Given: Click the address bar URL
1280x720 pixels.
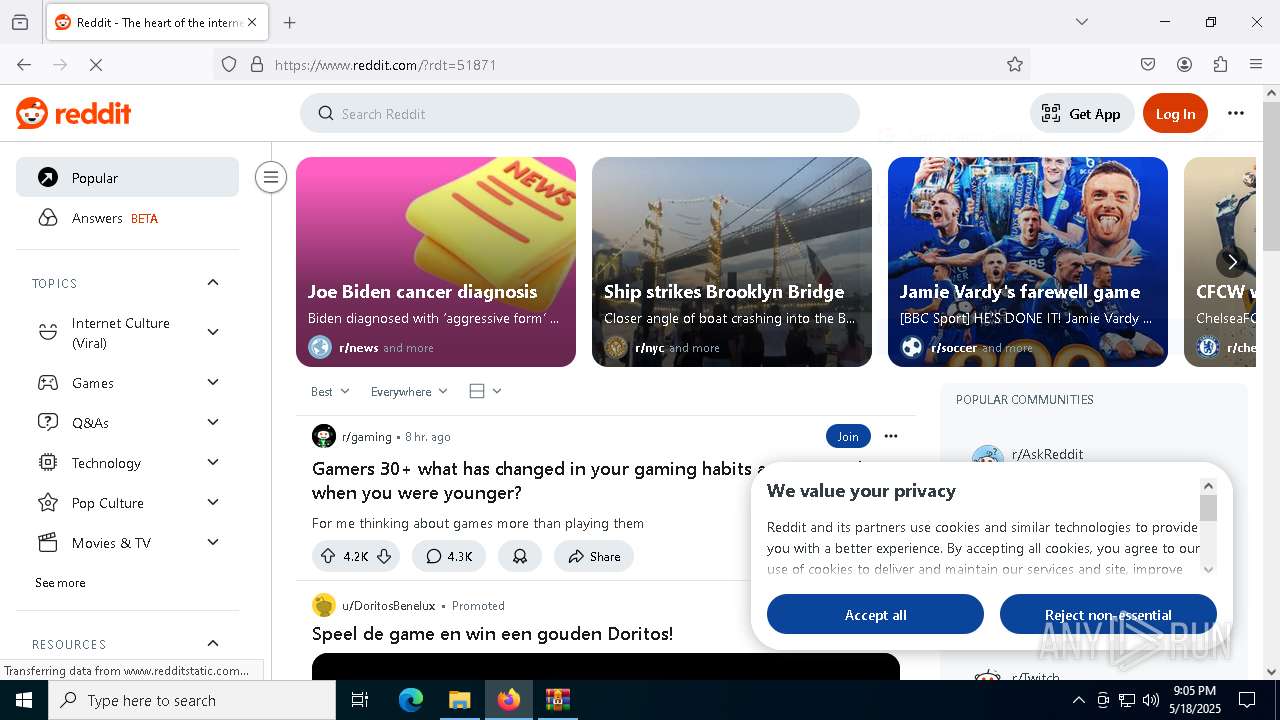Looking at the screenshot, I should point(385,65).
